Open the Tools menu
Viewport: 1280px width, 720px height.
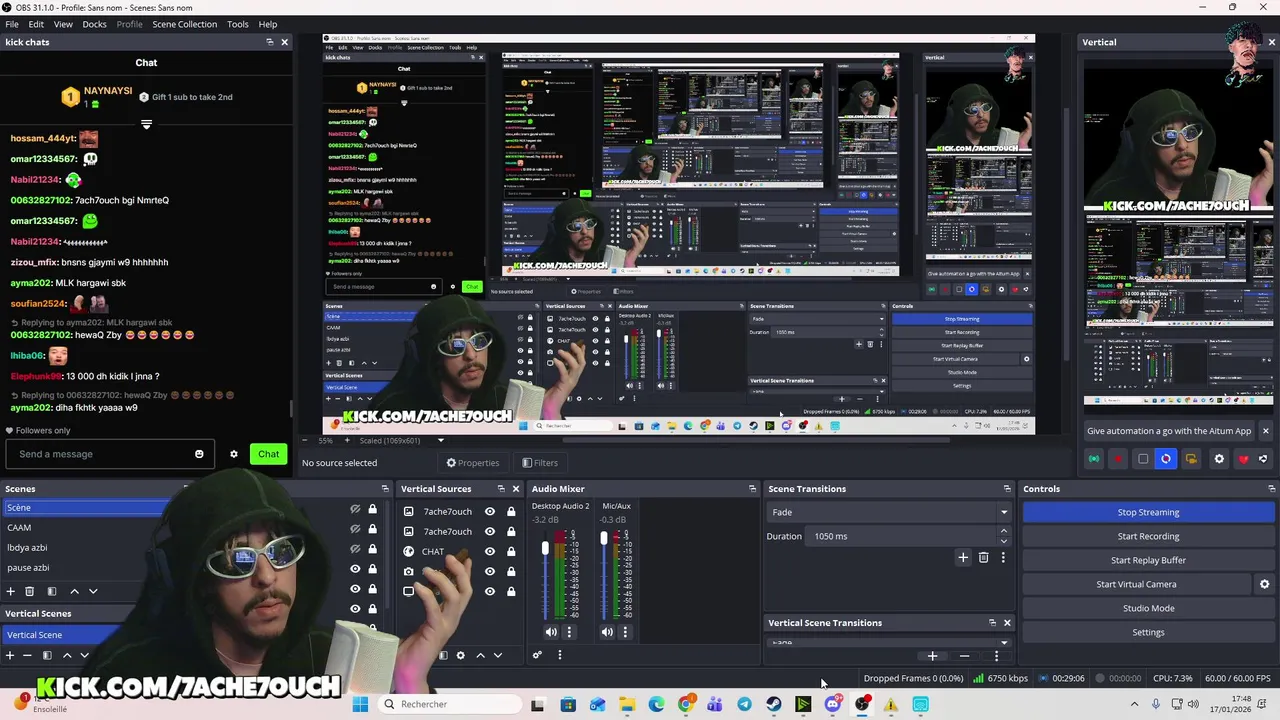click(238, 24)
